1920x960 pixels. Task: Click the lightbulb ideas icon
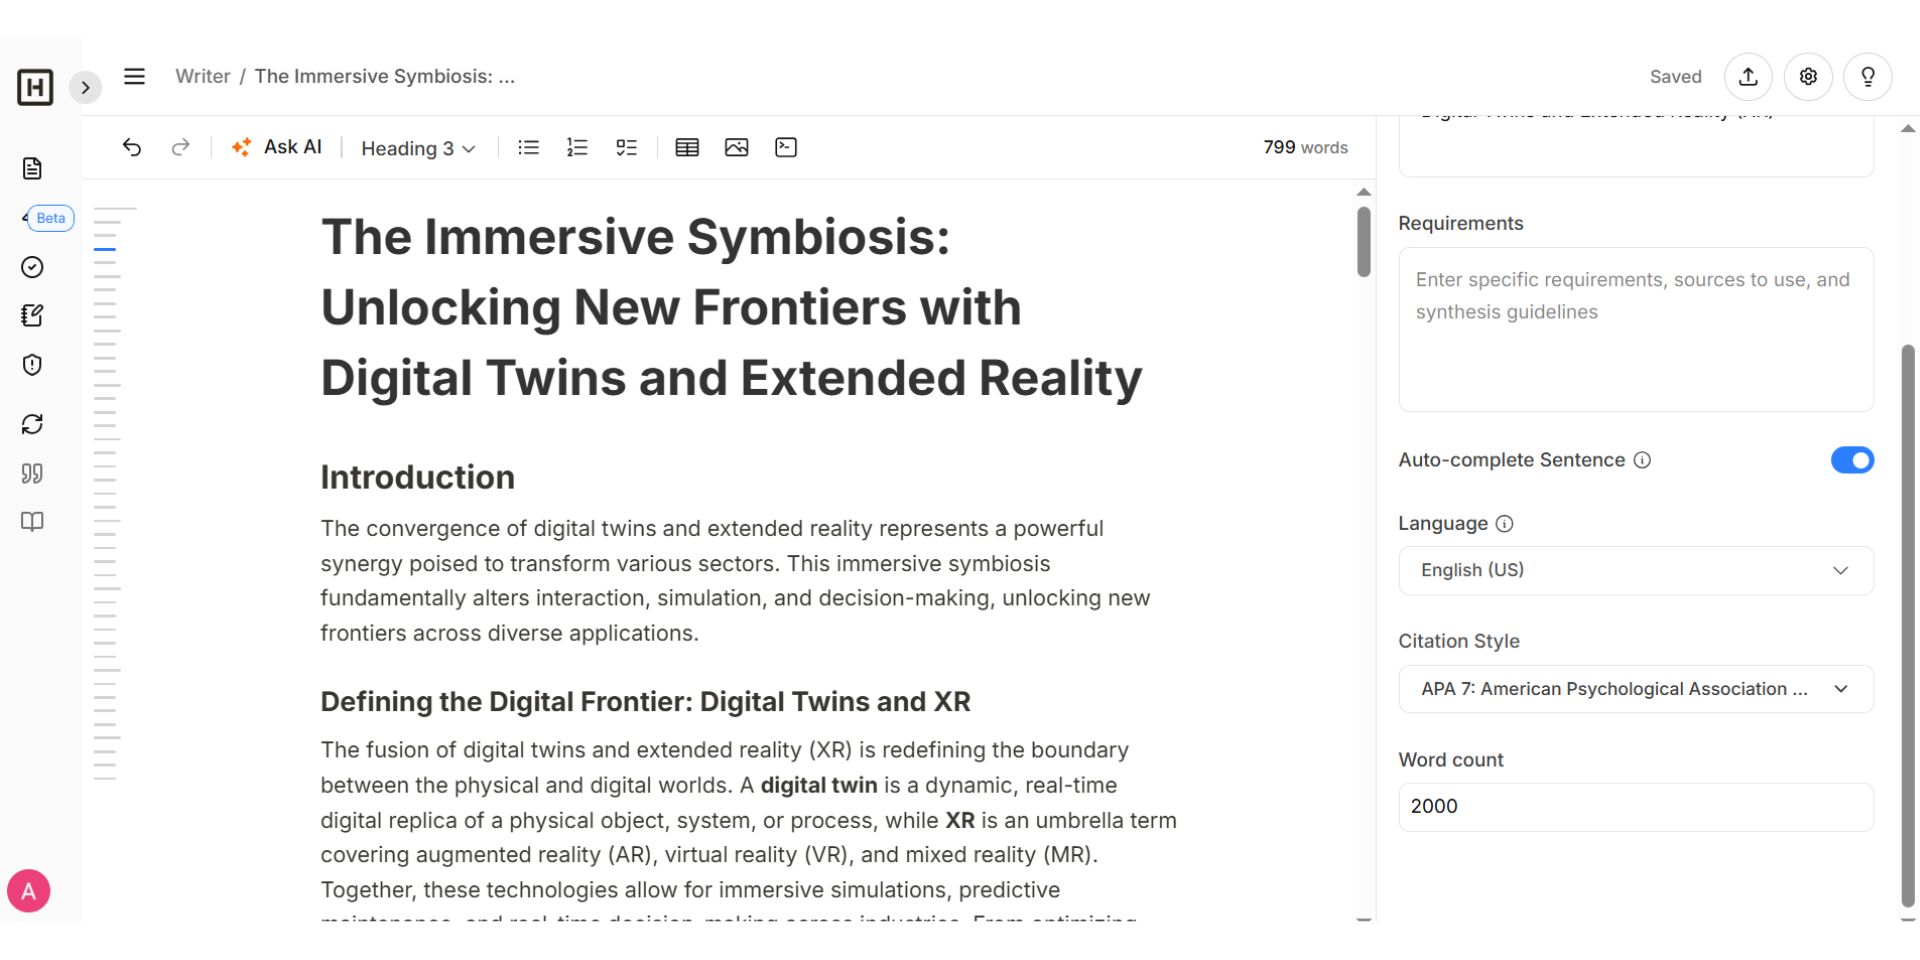tap(1868, 77)
